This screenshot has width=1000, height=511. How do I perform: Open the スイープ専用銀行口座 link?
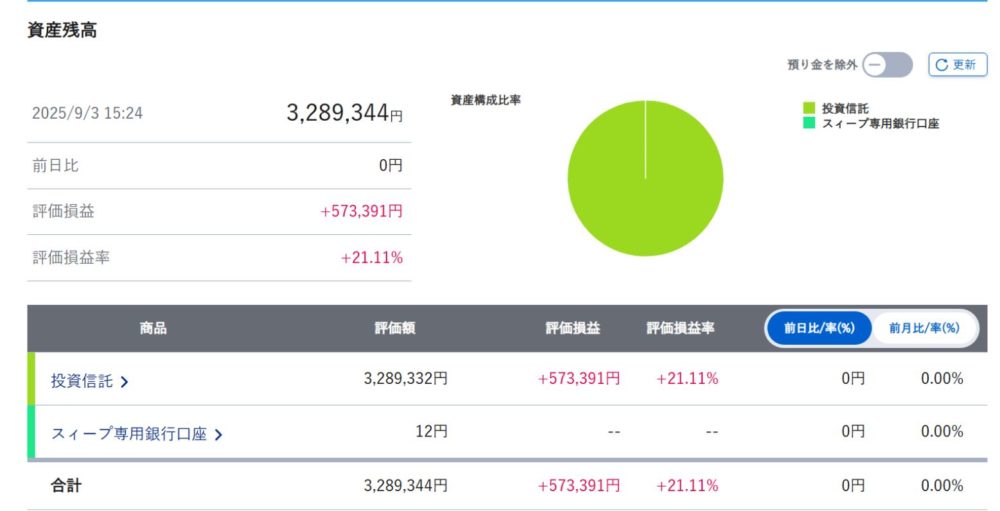[128, 433]
